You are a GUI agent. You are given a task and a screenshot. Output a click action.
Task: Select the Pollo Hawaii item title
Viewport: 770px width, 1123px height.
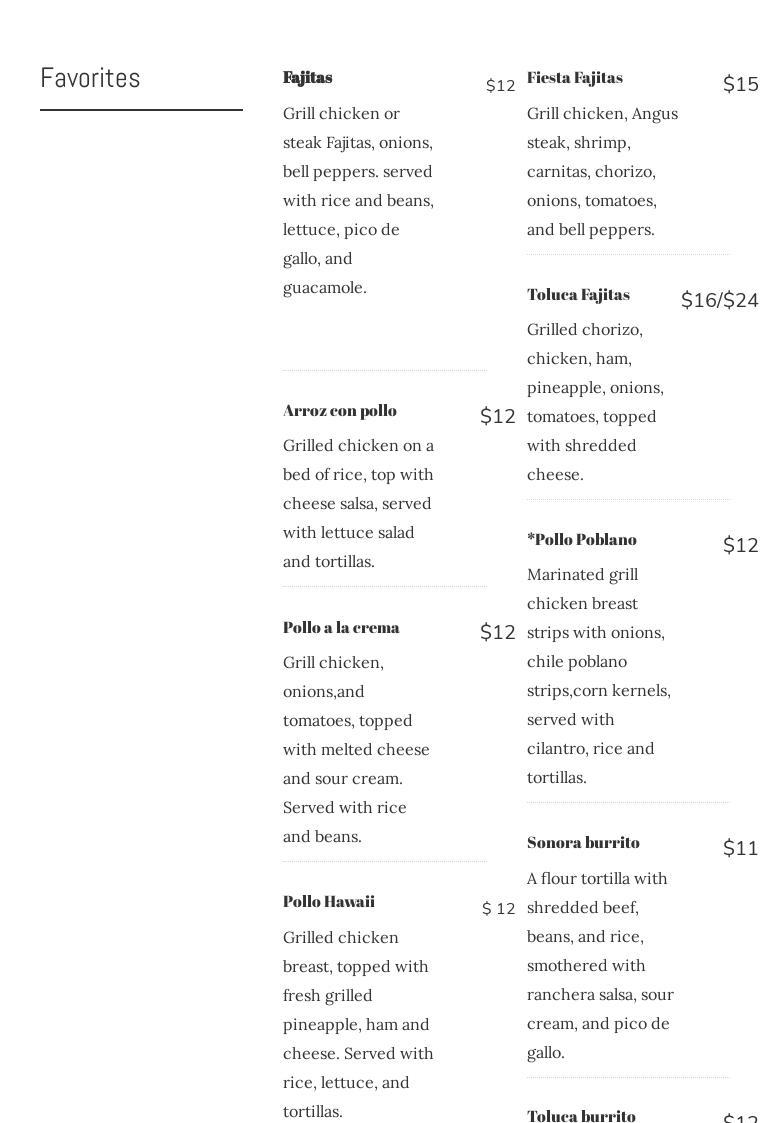[x=329, y=901]
